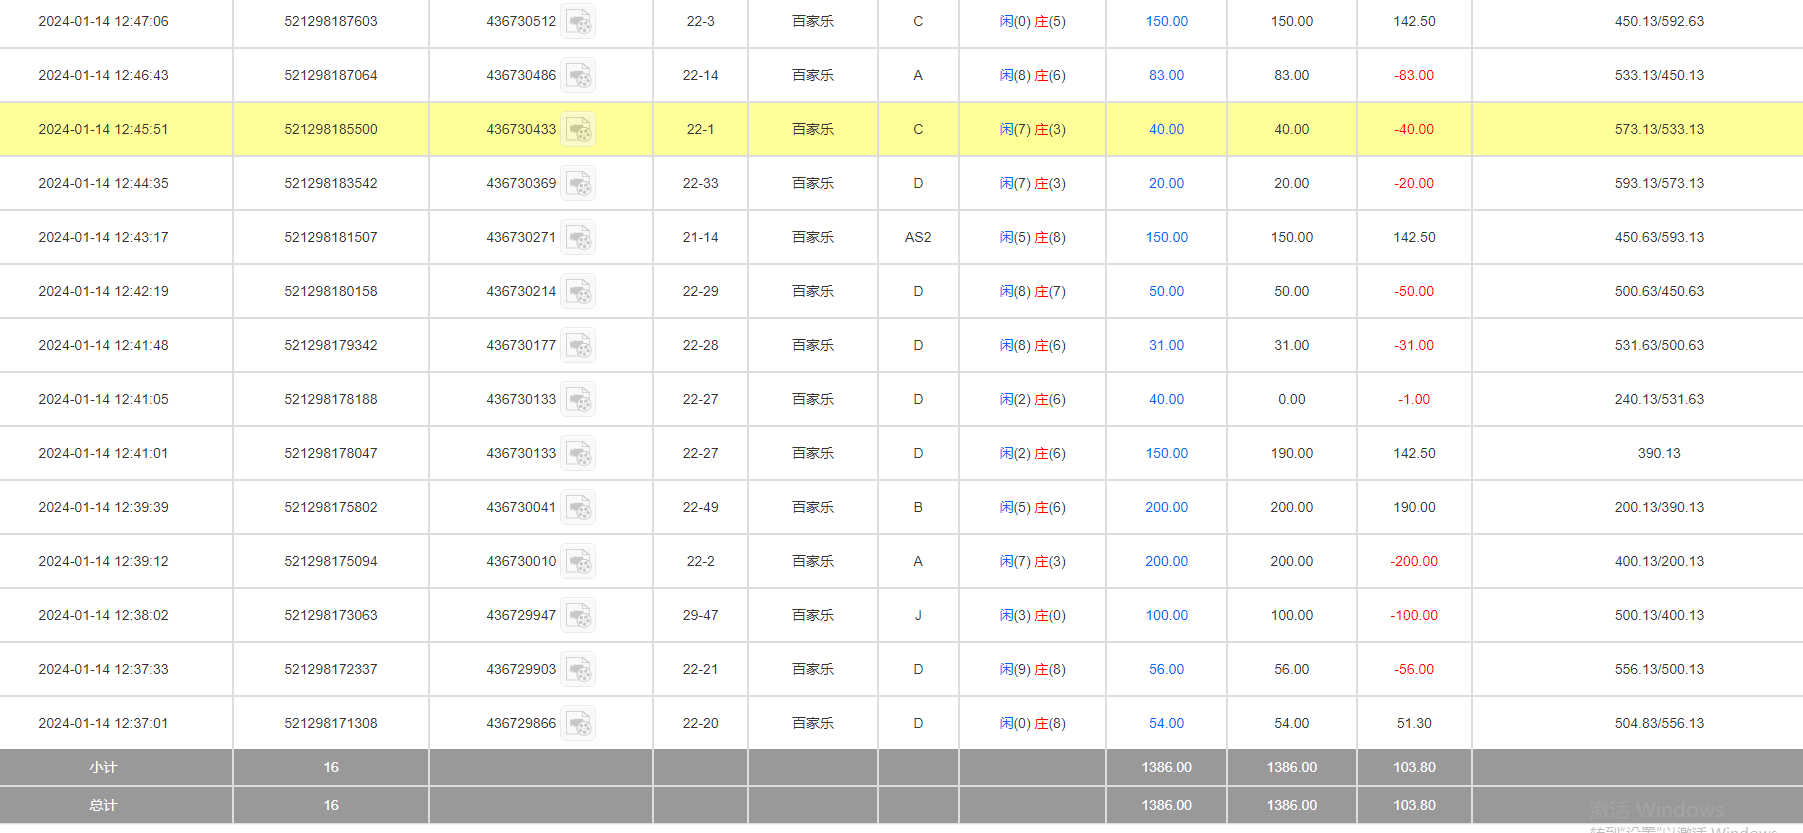Screen dimensions: 1803x833
Task: Click the 小计 subtotal row label
Action: point(103,768)
